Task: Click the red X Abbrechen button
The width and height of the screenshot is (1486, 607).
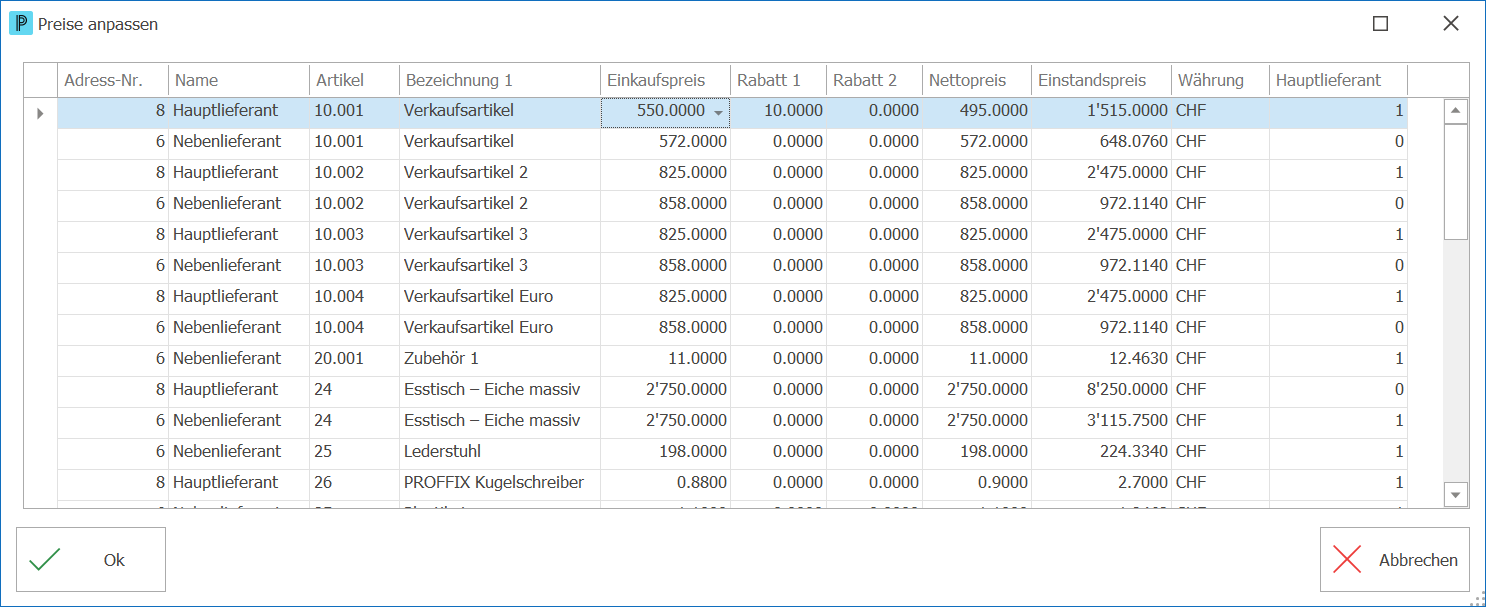Action: [x=1395, y=560]
